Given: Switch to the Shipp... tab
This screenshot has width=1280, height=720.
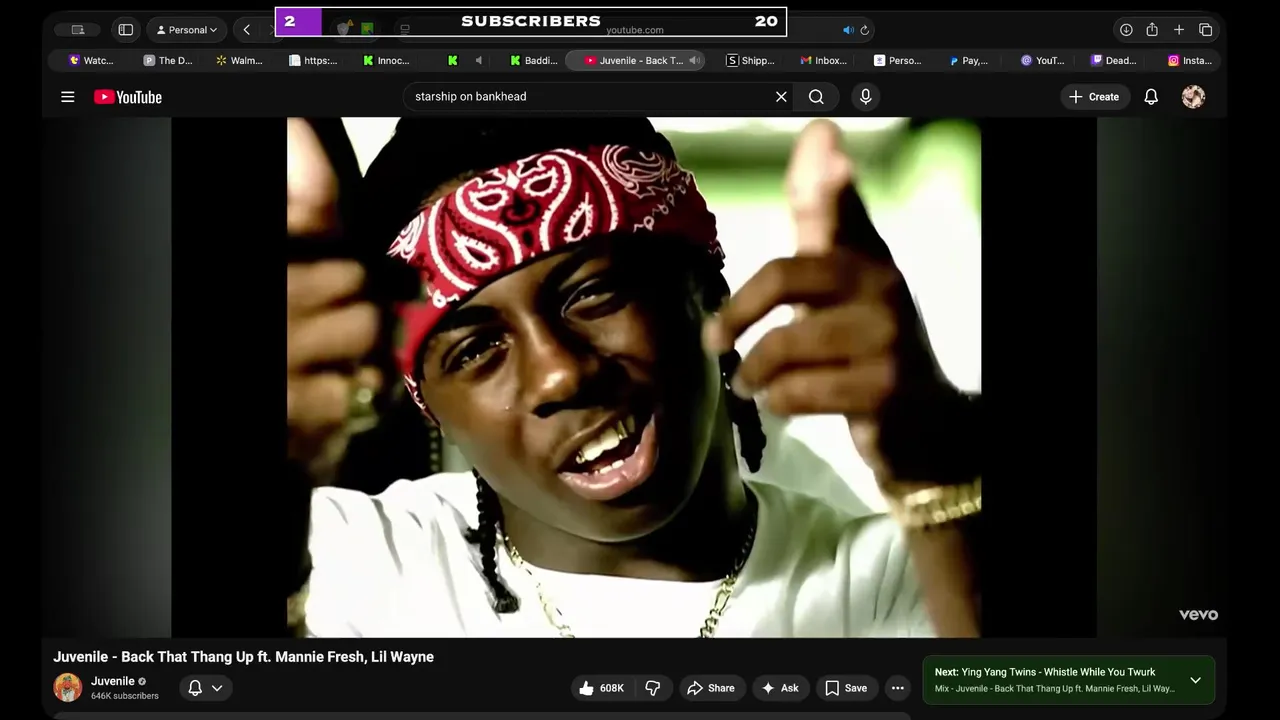Looking at the screenshot, I should [751, 61].
